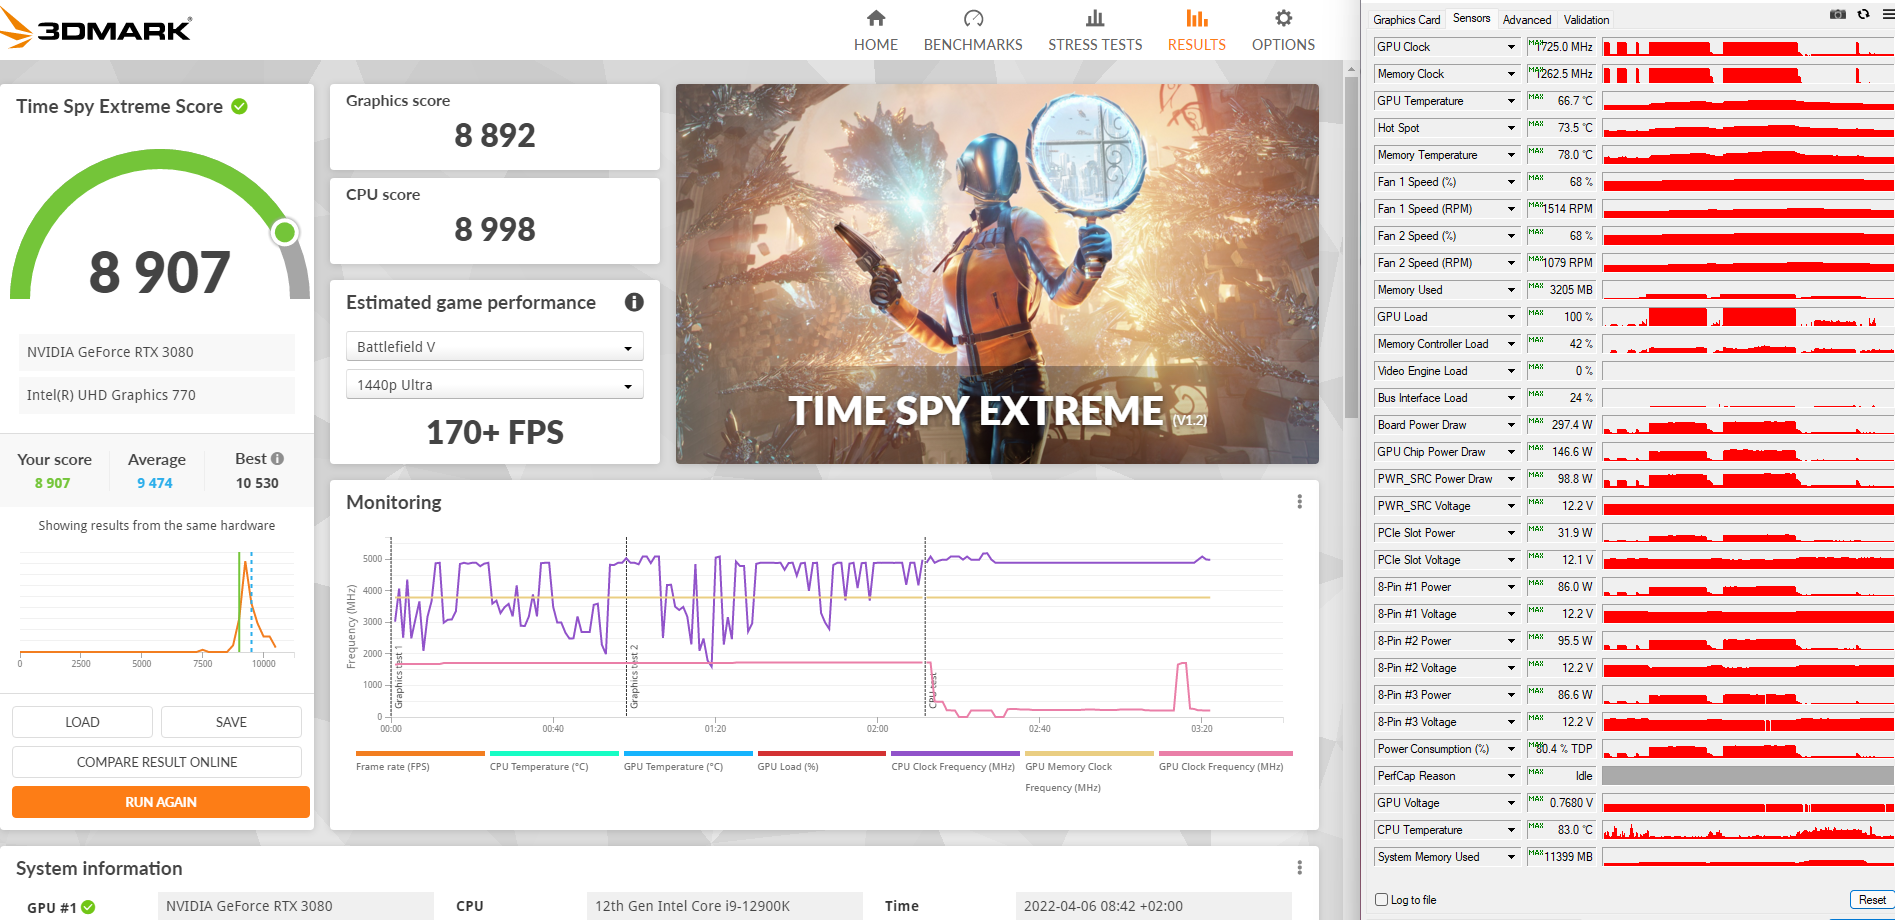Click the info icon for Estimated game performance

click(634, 302)
